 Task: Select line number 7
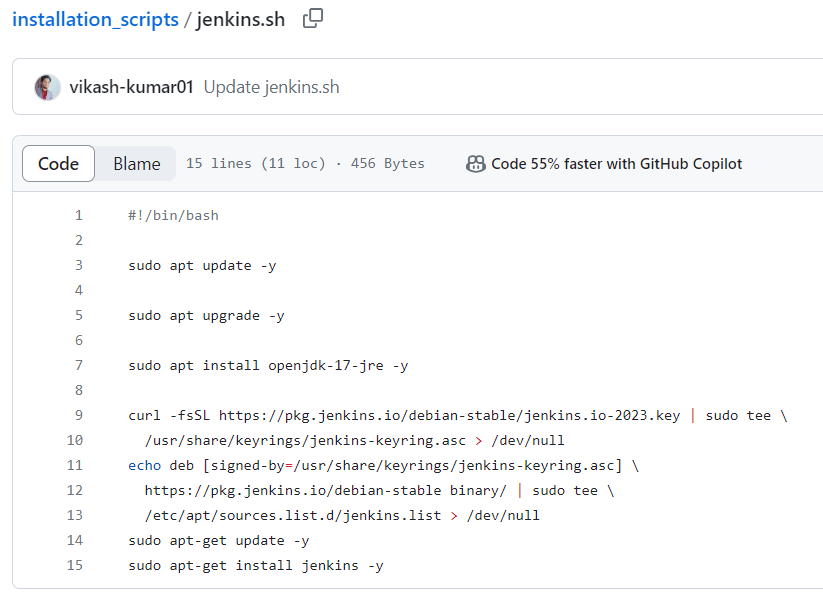click(79, 365)
